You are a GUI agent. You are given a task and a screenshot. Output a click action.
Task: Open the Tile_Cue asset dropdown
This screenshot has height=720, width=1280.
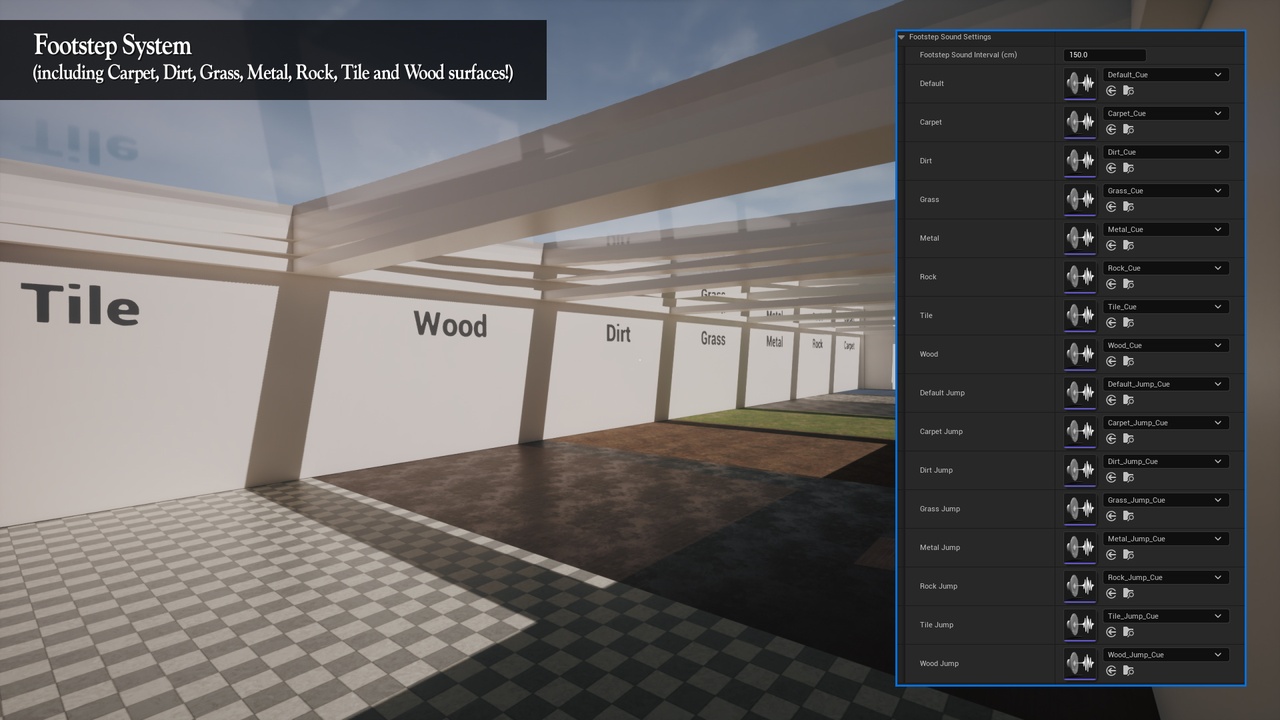point(1165,307)
